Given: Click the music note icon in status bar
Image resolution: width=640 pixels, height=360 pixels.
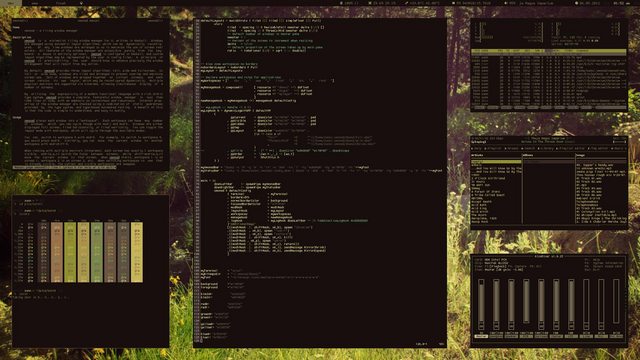Looking at the screenshot, I should tap(506, 3).
